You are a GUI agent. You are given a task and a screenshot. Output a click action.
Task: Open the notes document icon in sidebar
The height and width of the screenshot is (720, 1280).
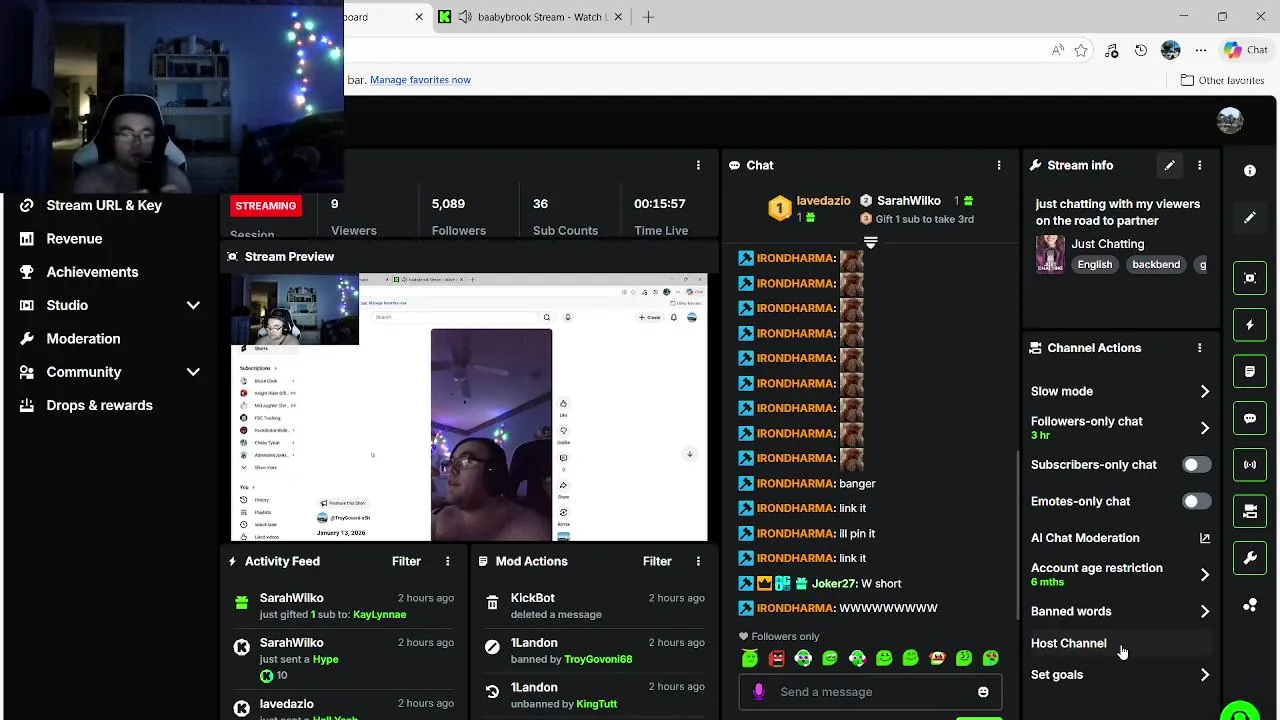(1250, 372)
